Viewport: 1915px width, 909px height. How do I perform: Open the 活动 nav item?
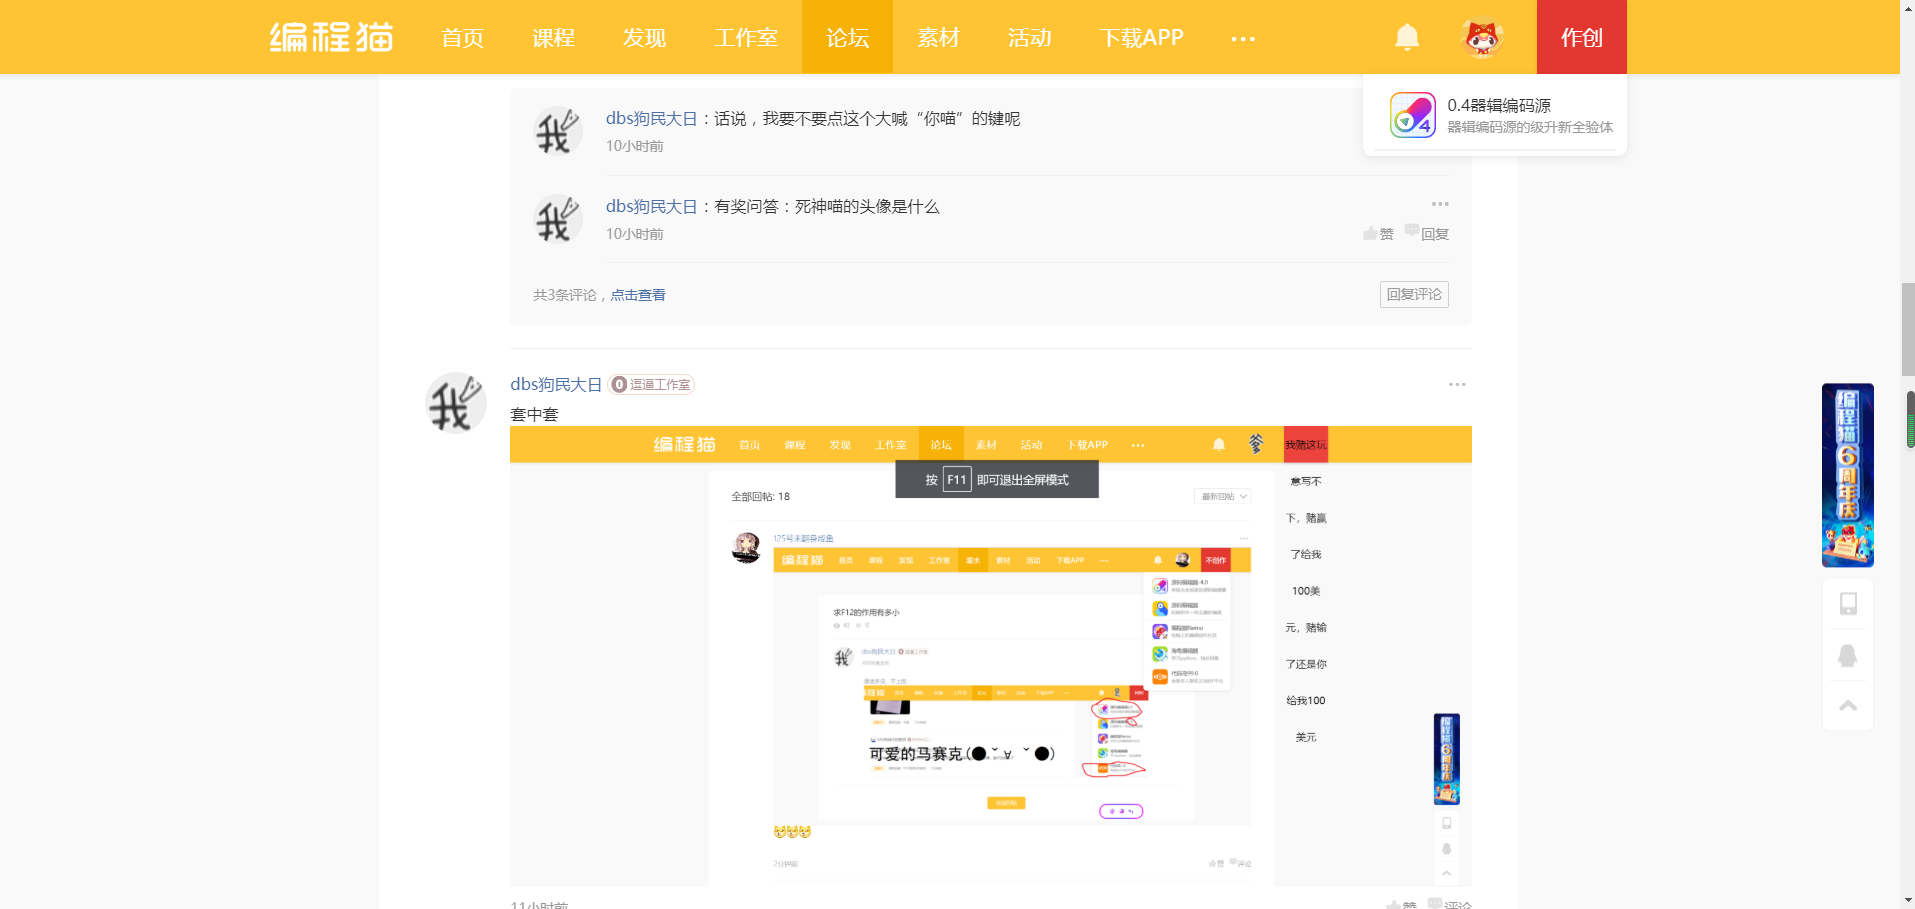1029,38
